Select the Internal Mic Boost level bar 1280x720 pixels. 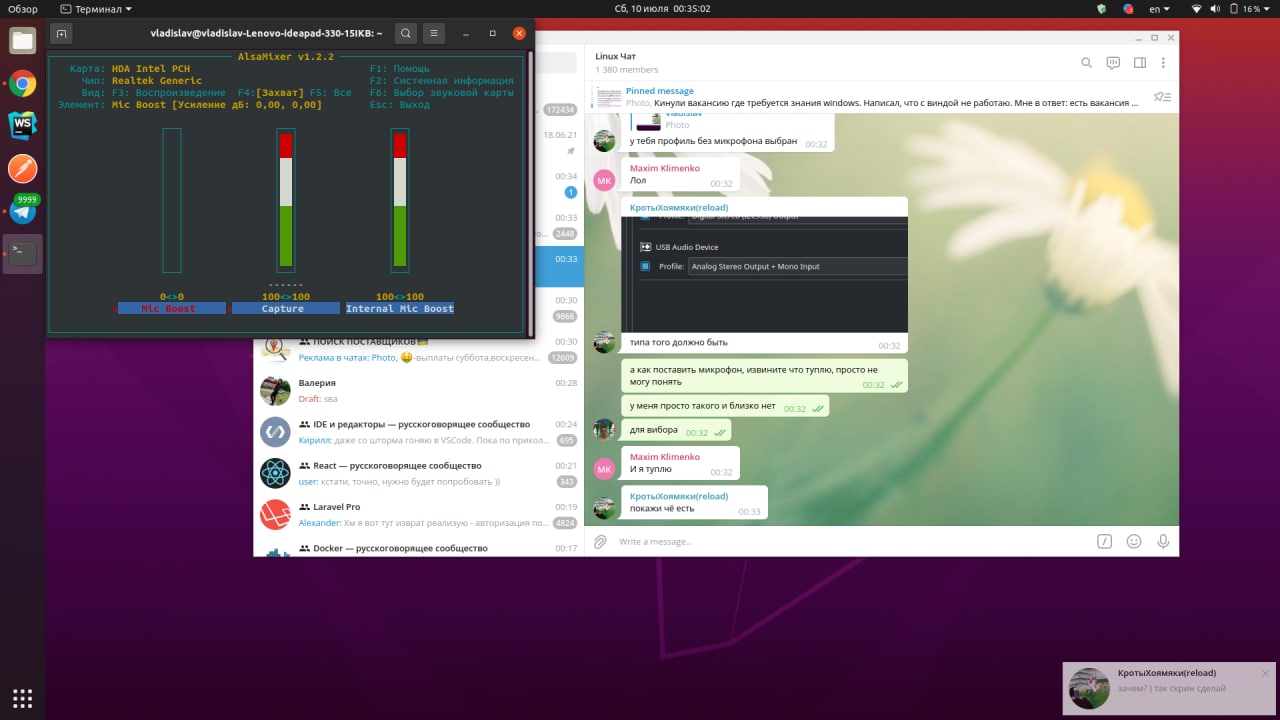400,200
